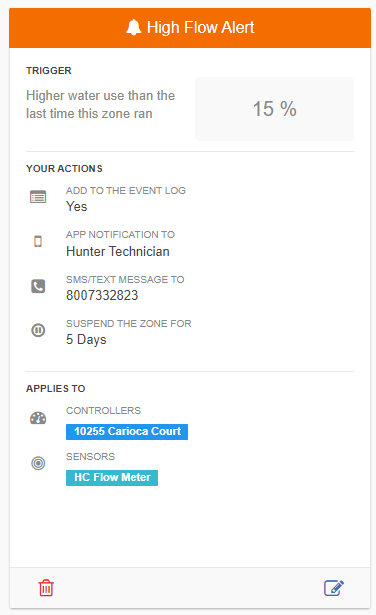Click the SUSPEND THE ZONE FOR label
The width and height of the screenshot is (376, 615).
pos(129,324)
